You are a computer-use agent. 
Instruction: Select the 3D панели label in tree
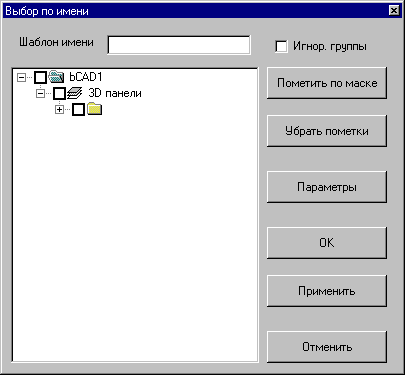115,93
